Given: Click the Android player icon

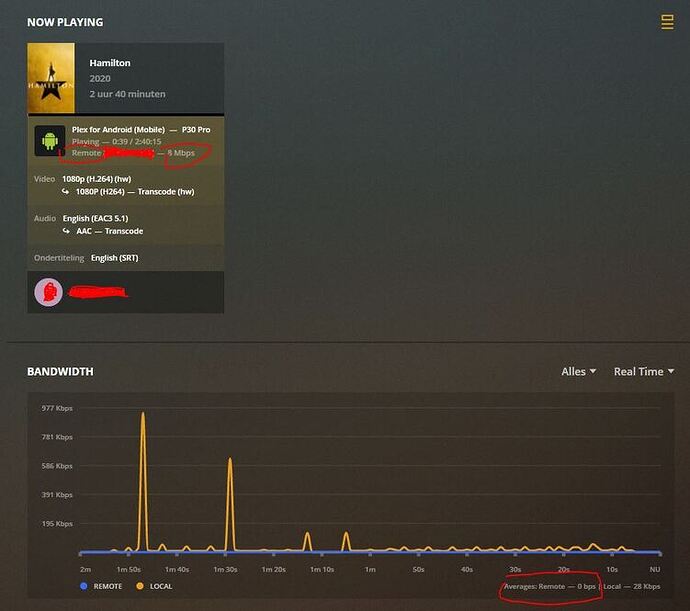Looking at the screenshot, I should 50,141.
